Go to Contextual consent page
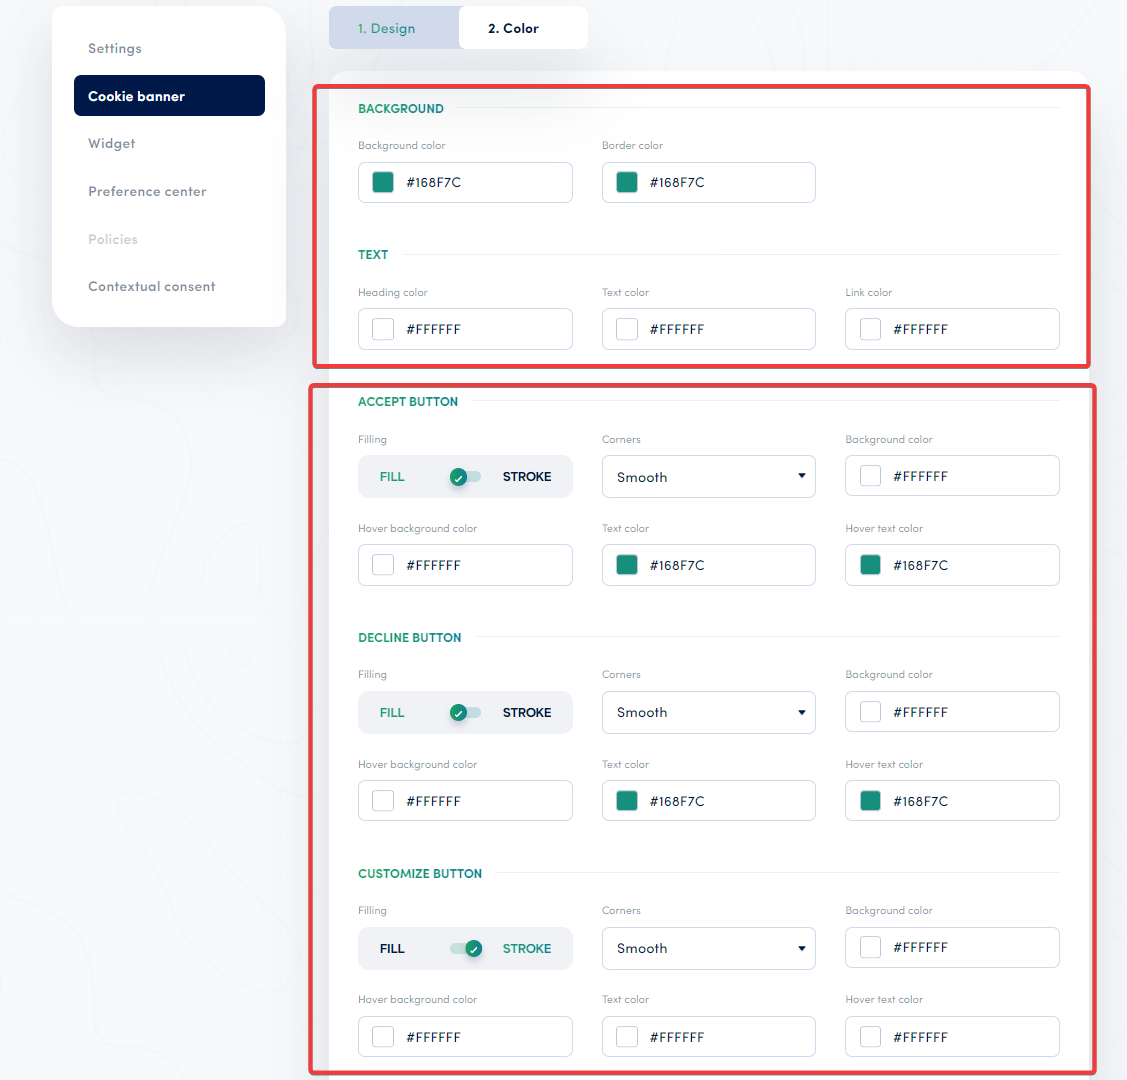This screenshot has height=1080, width=1127. [151, 286]
